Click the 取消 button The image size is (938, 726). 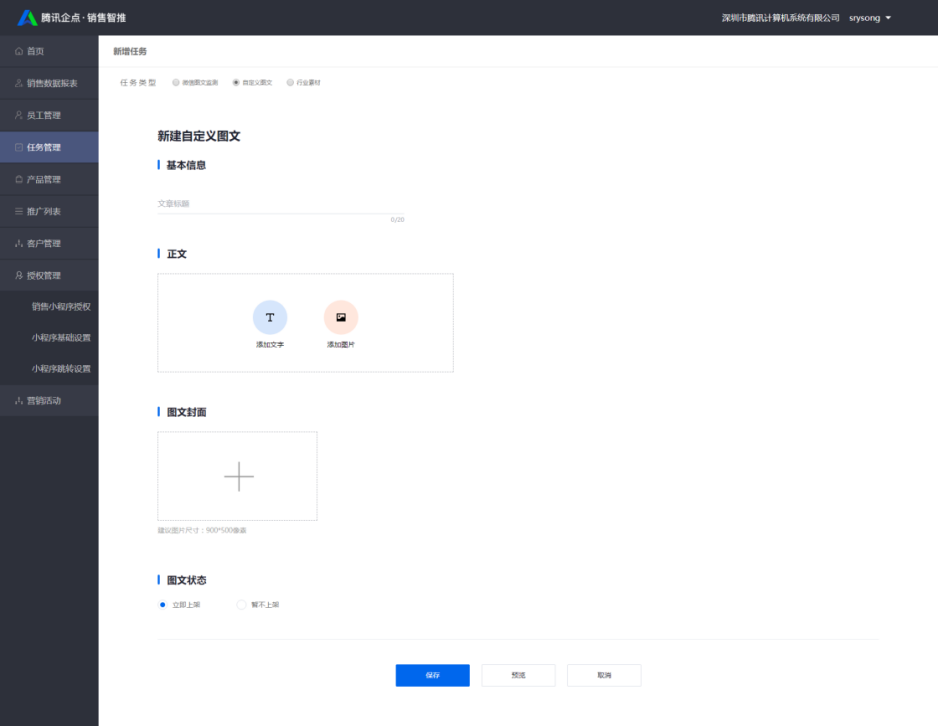click(x=604, y=675)
